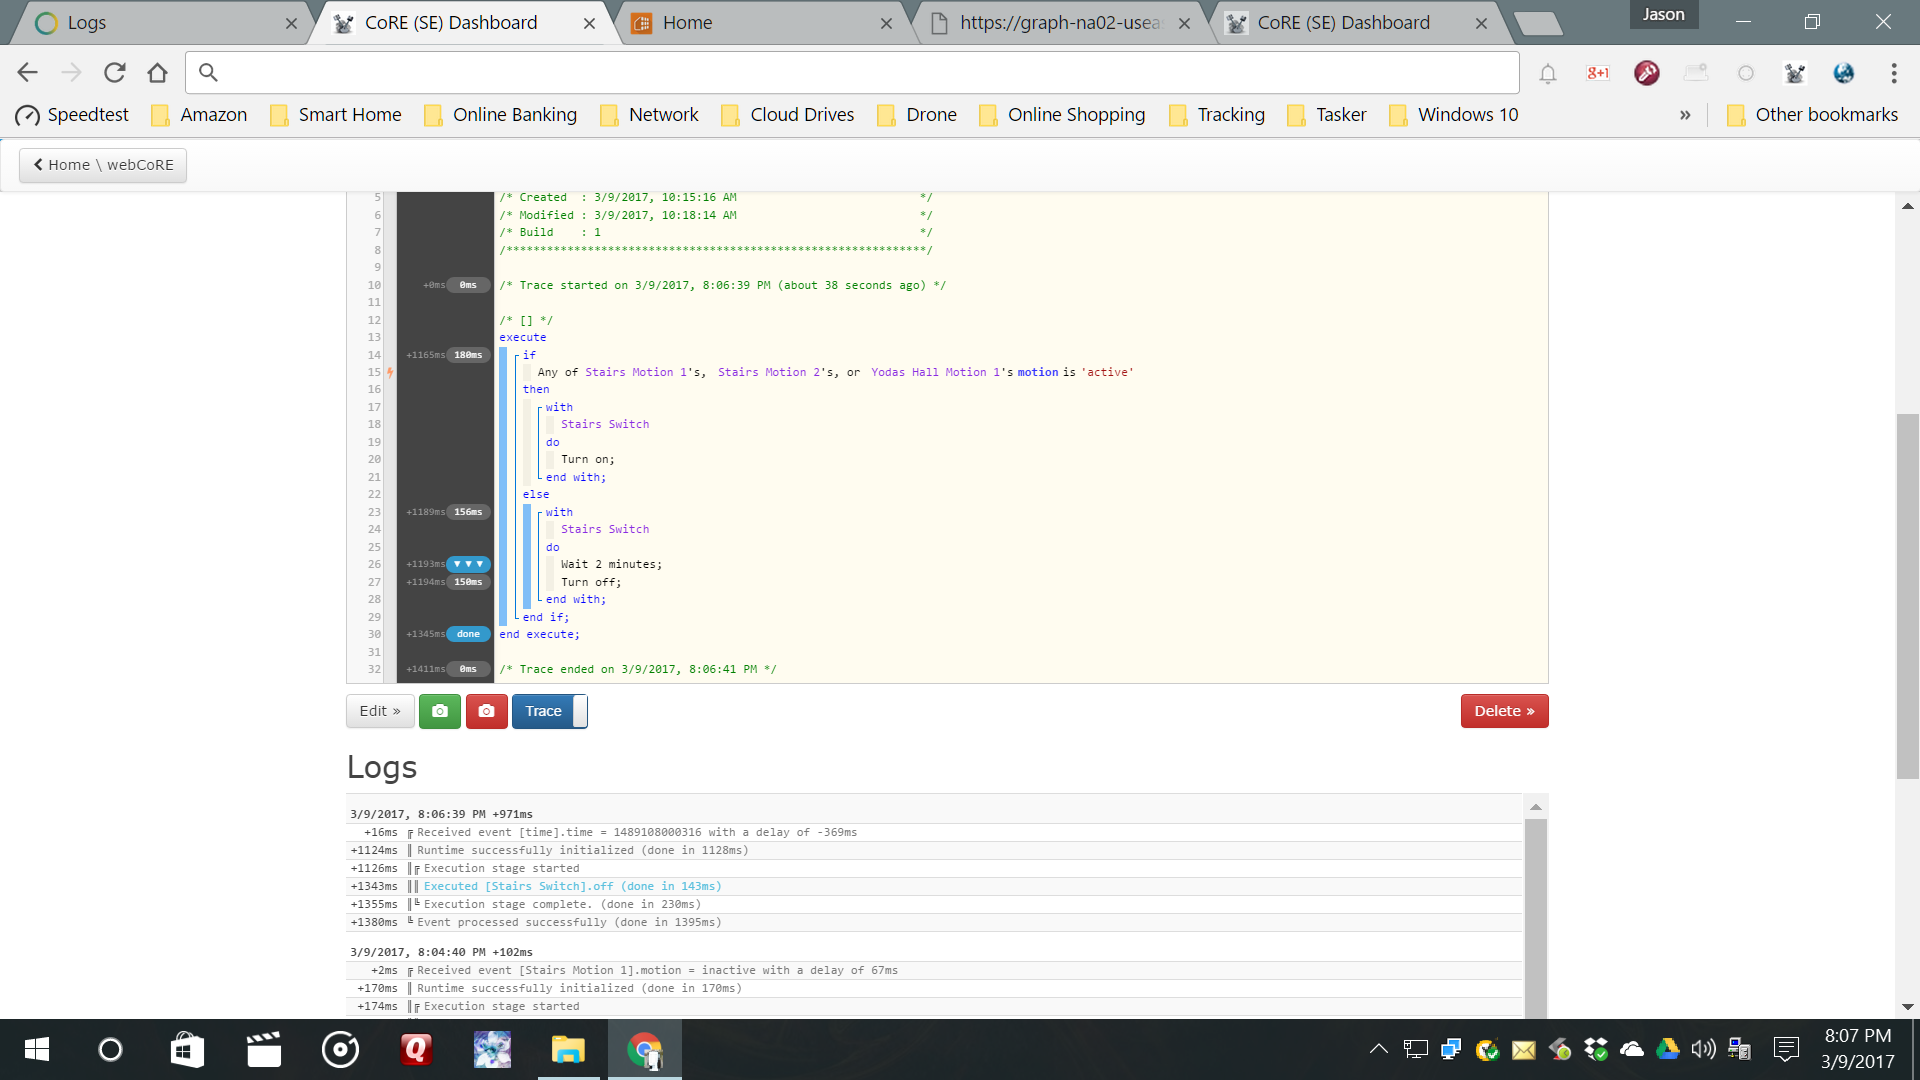Open the Chrome three-dot menu
1920x1080 pixels.
1893,73
